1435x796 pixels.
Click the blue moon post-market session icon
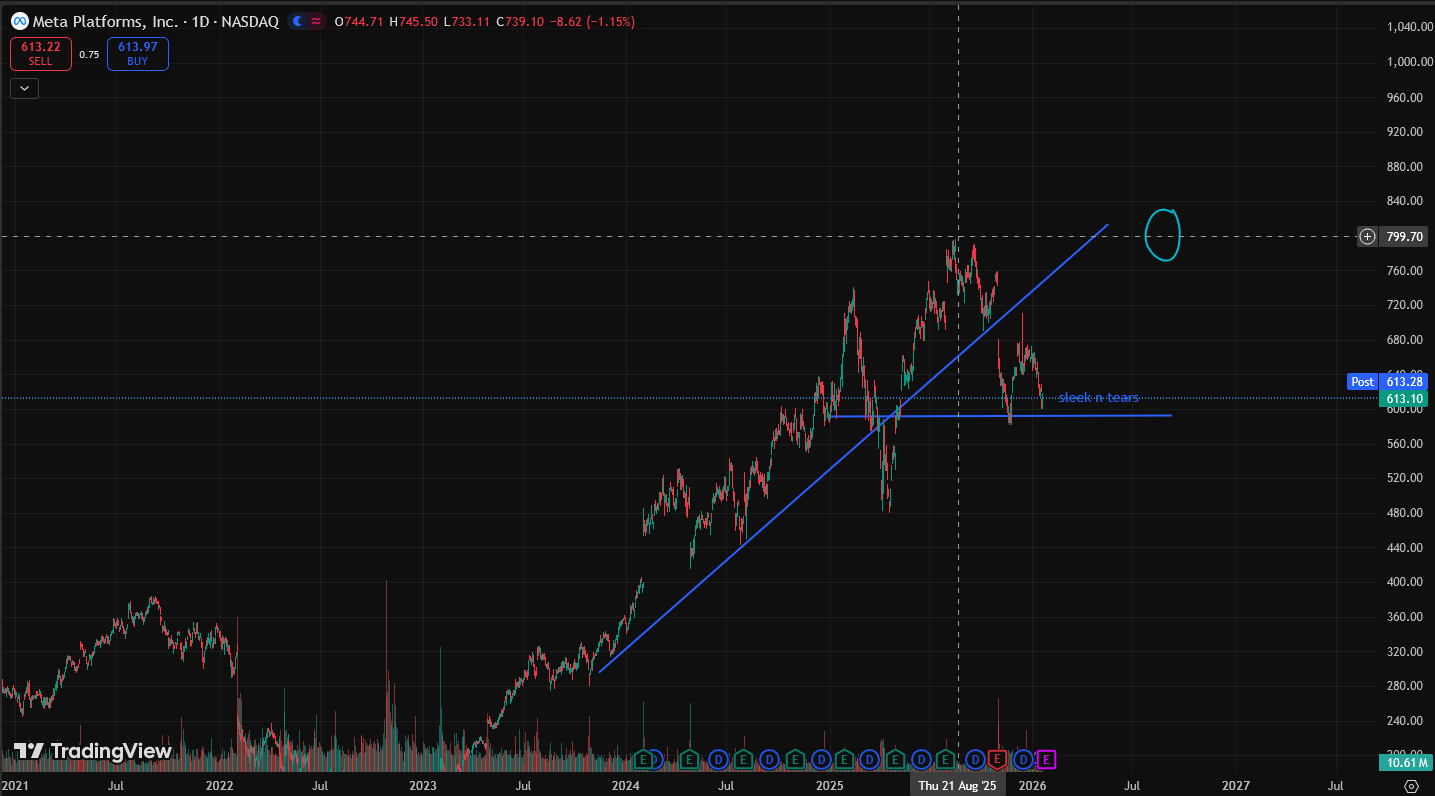[299, 21]
